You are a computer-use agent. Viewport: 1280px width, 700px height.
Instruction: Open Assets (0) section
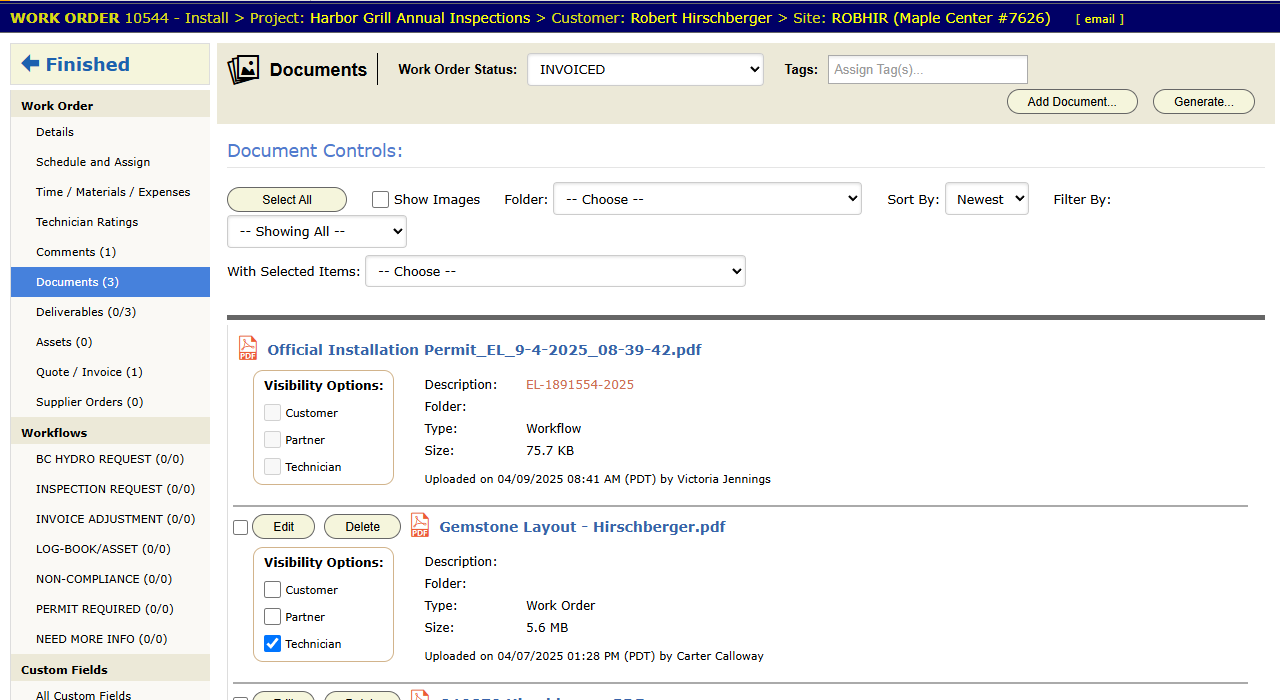(x=110, y=342)
